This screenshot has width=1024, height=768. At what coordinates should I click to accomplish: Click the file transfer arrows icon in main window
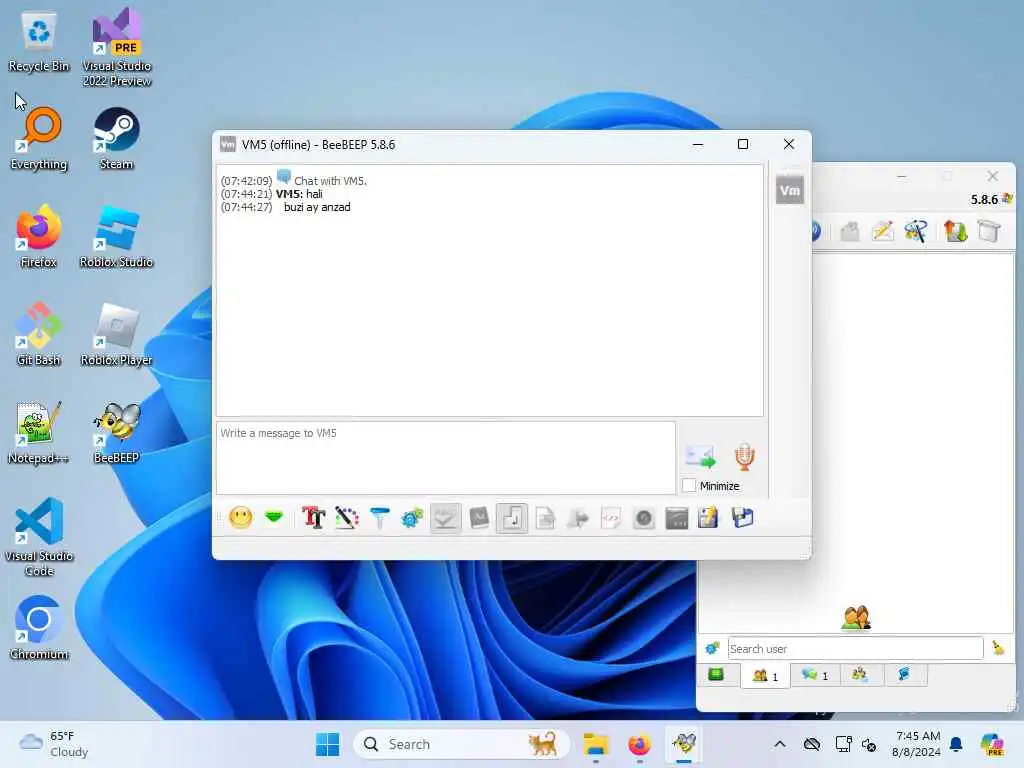pyautogui.click(x=955, y=231)
